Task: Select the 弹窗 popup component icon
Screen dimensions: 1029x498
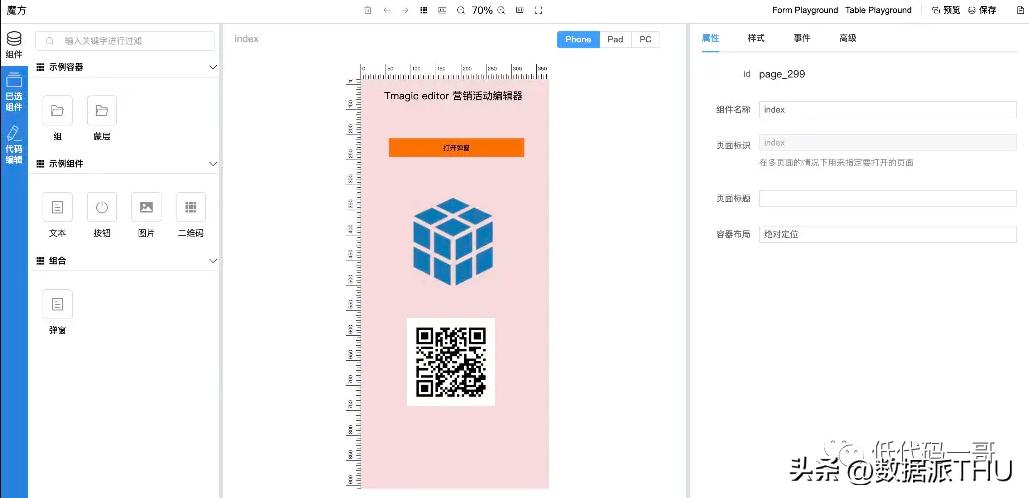Action: pos(57,304)
